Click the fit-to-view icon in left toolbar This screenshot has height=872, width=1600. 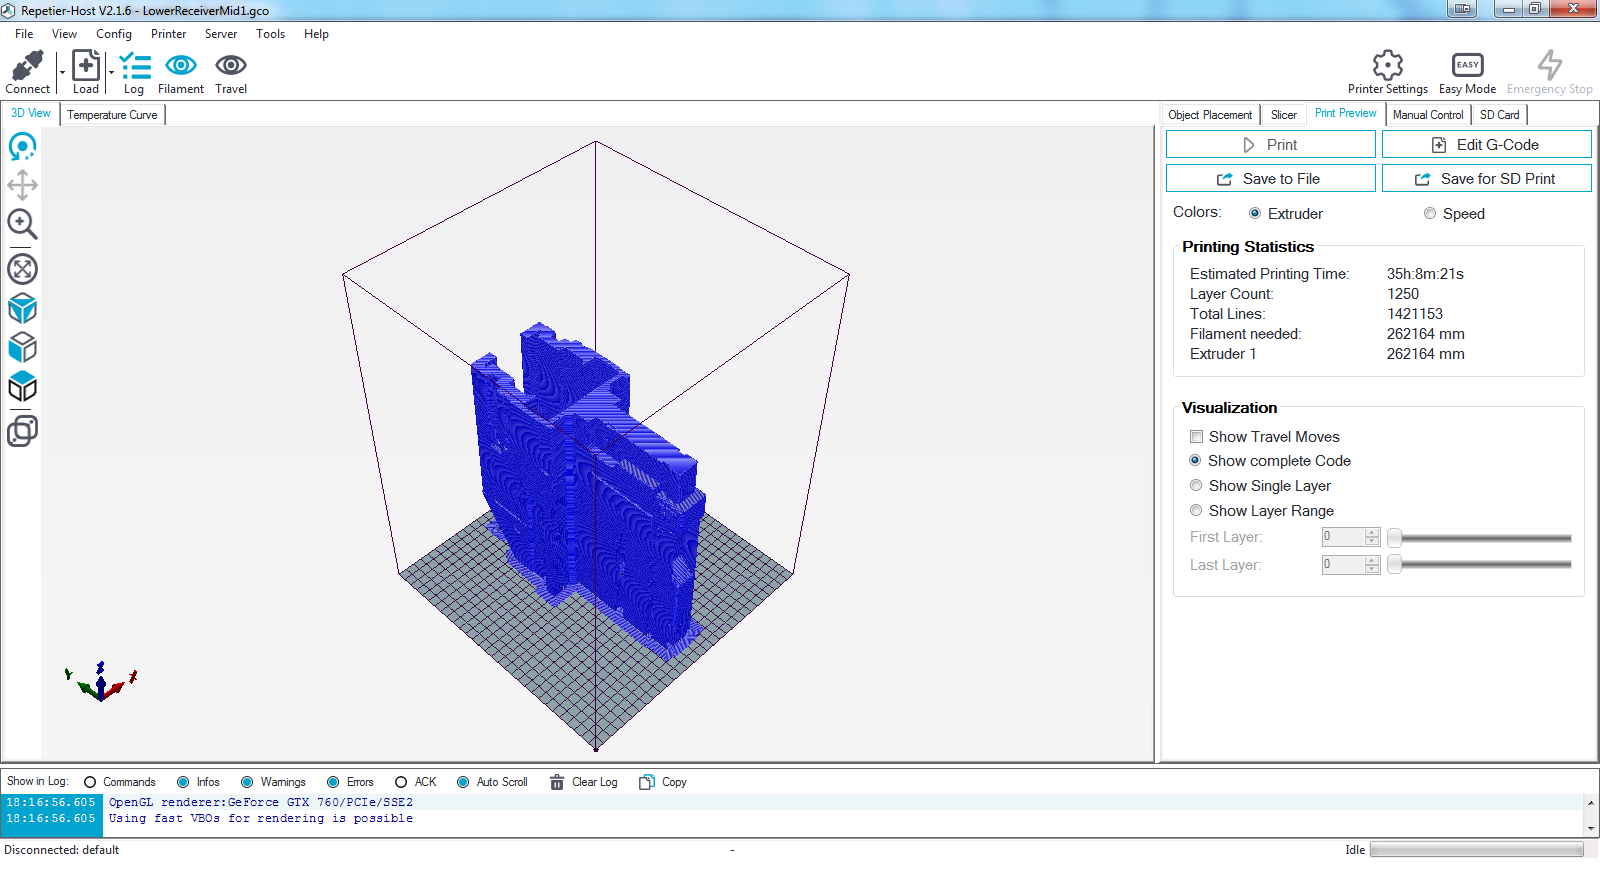tap(22, 269)
